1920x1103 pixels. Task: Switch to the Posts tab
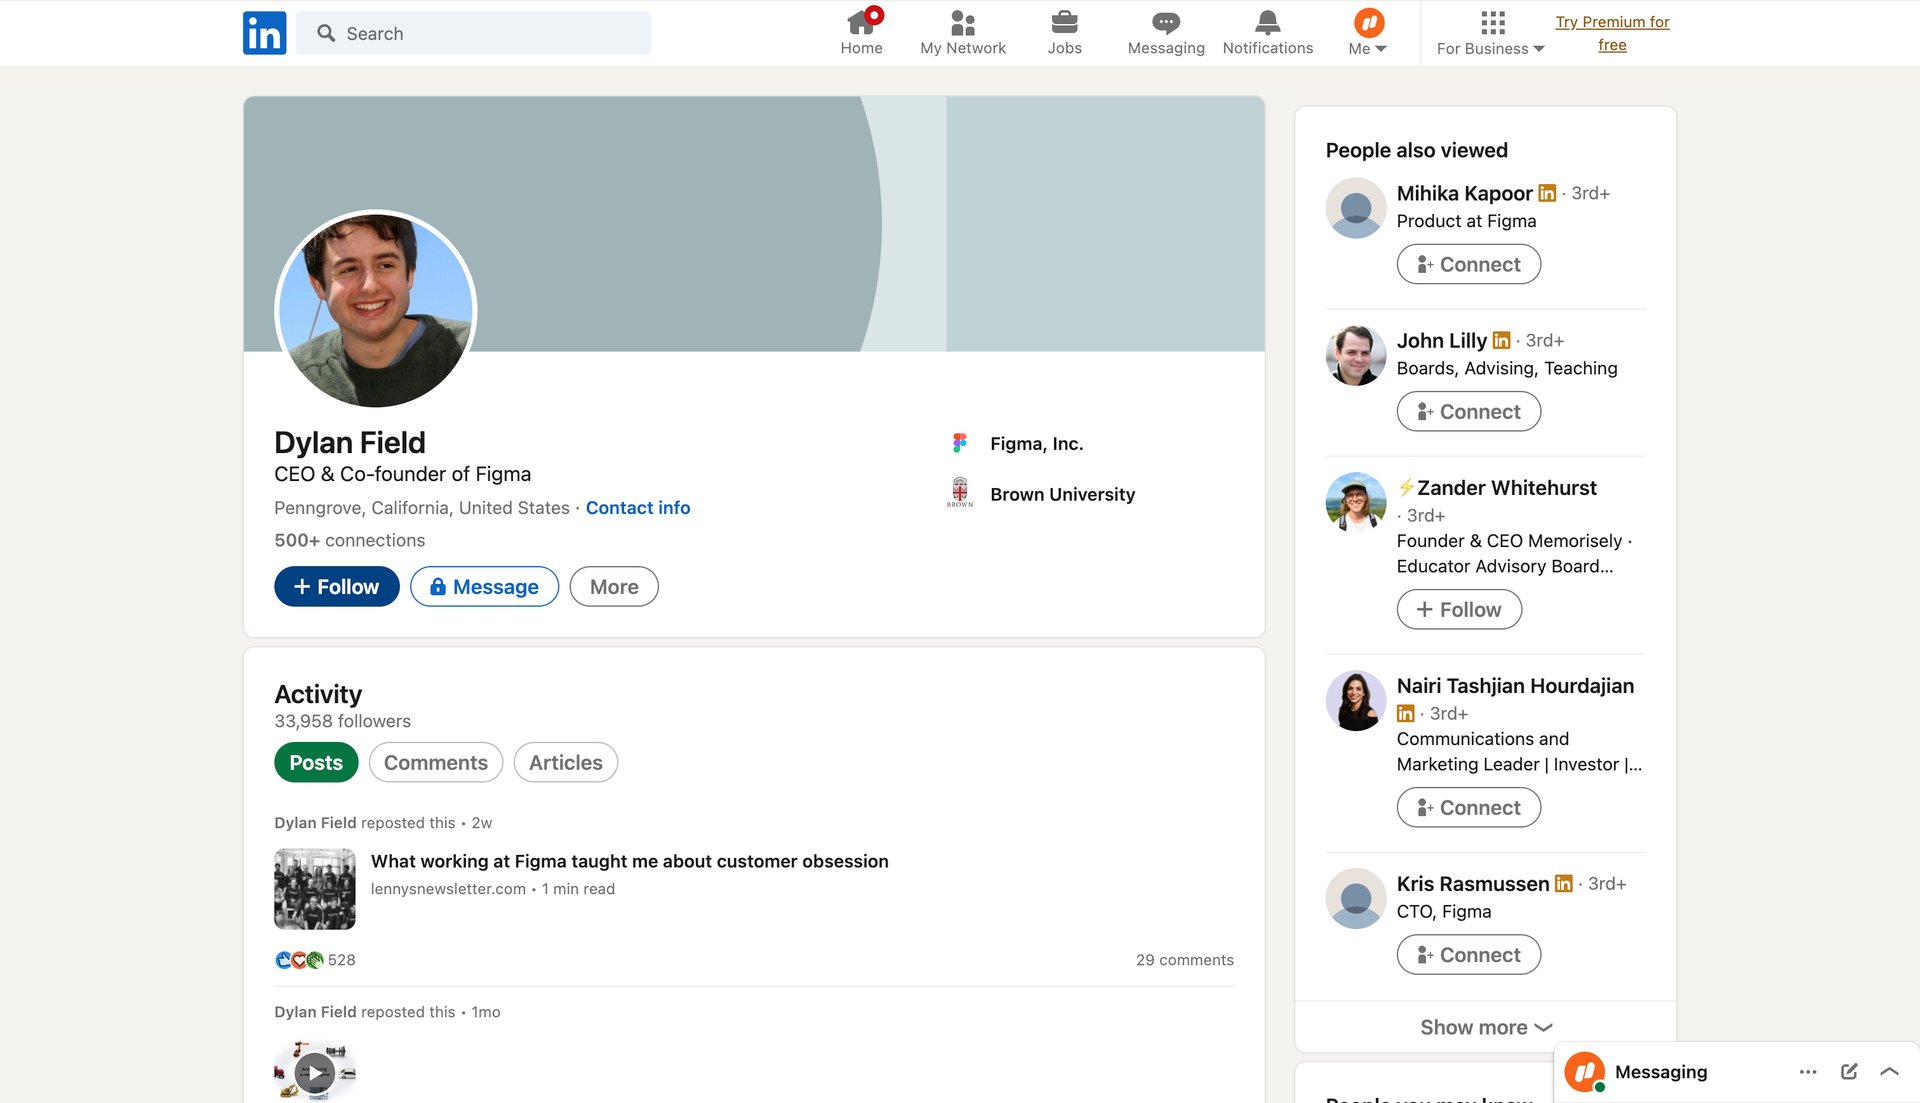coord(316,762)
